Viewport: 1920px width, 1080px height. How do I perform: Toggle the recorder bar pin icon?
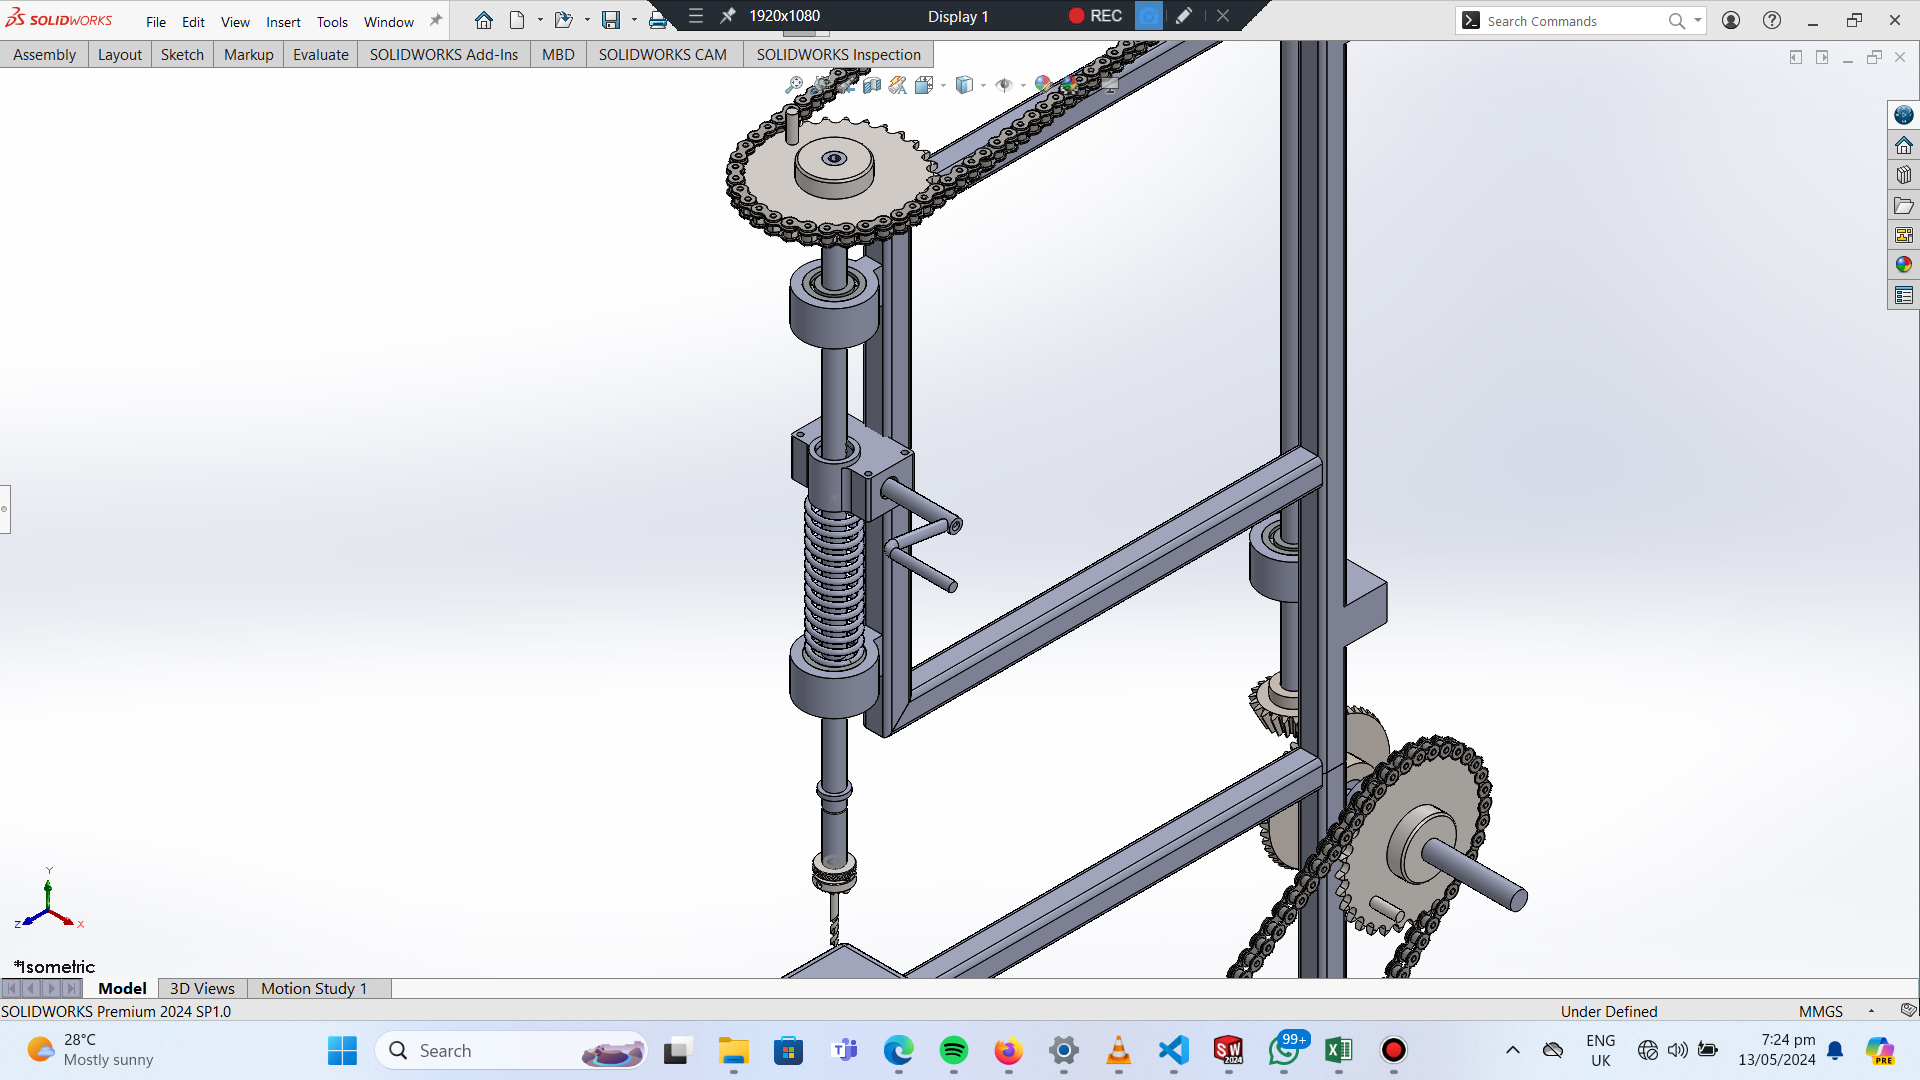click(x=728, y=16)
